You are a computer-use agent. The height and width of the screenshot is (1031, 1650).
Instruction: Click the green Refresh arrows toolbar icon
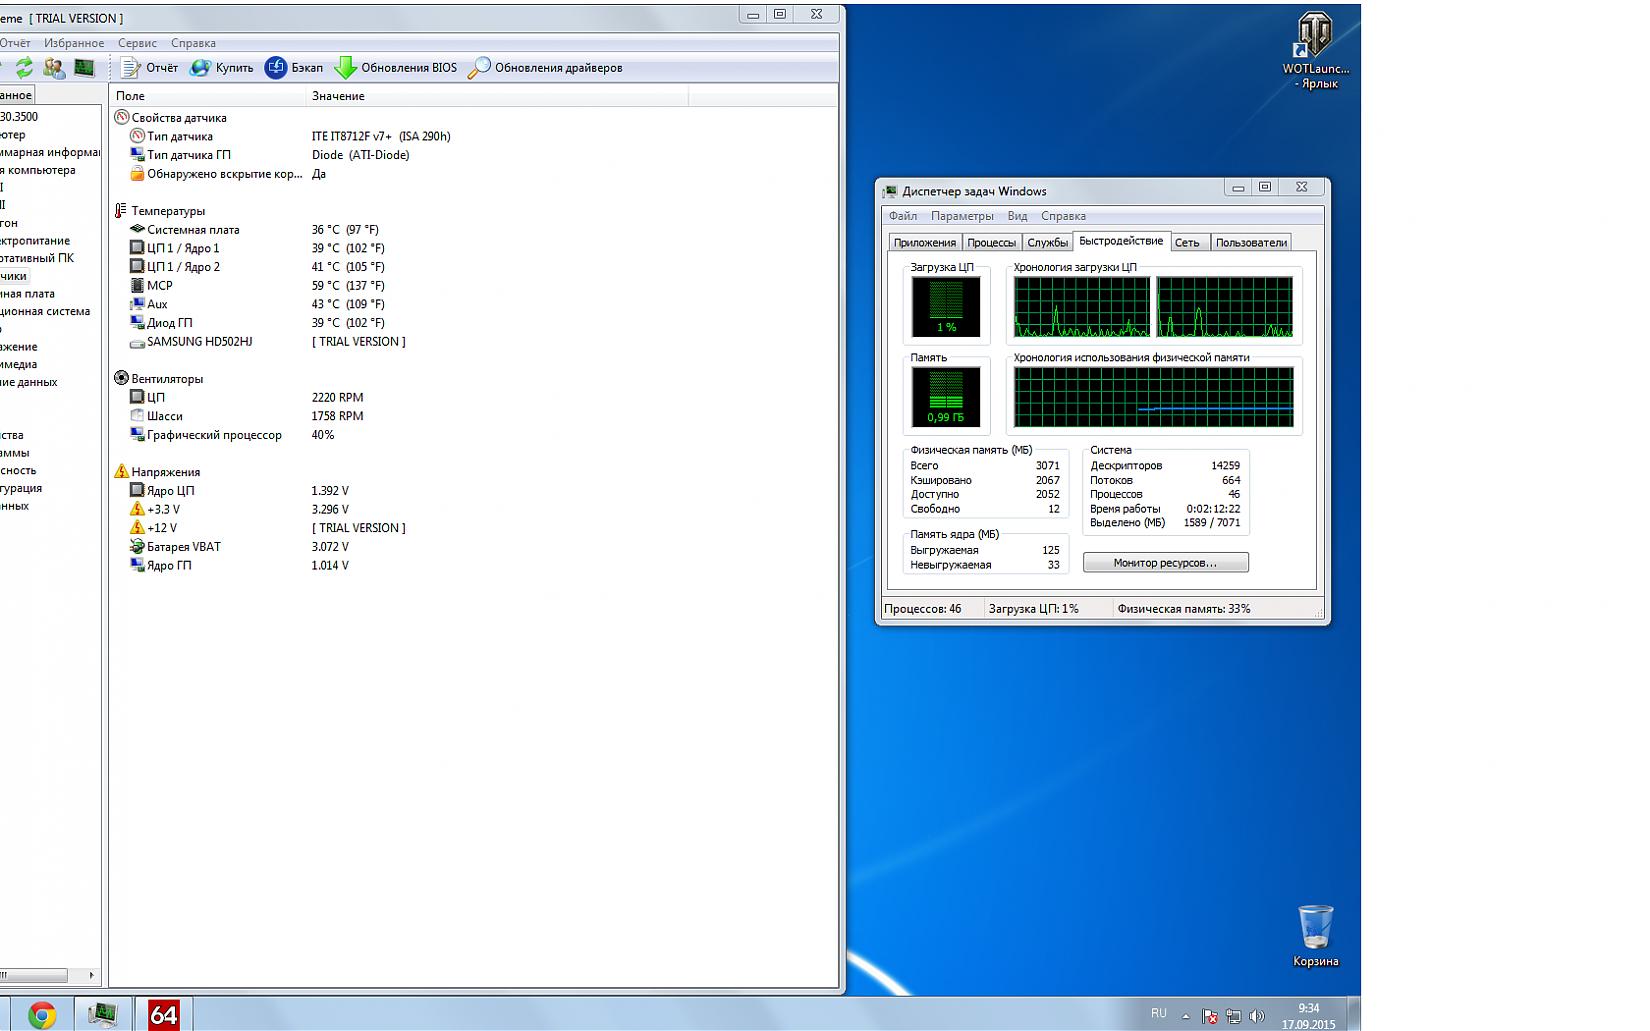click(x=24, y=68)
